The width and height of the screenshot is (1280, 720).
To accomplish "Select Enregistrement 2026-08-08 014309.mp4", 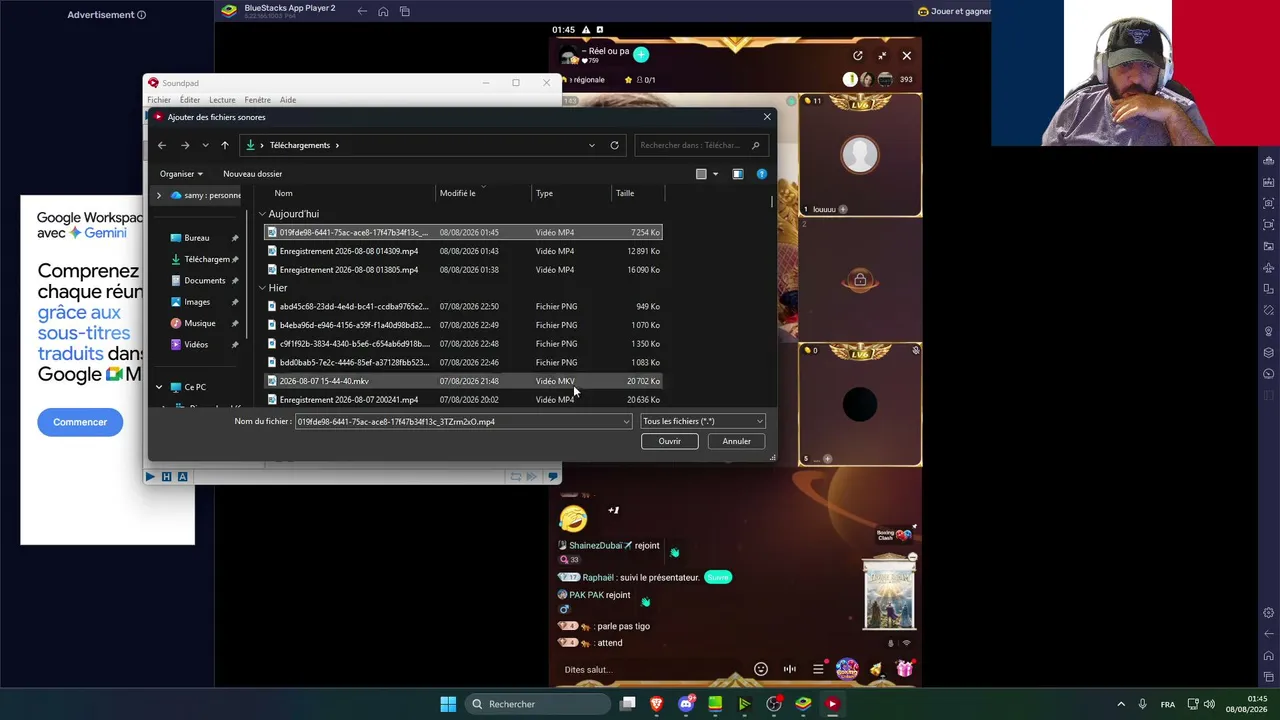I will click(x=463, y=251).
